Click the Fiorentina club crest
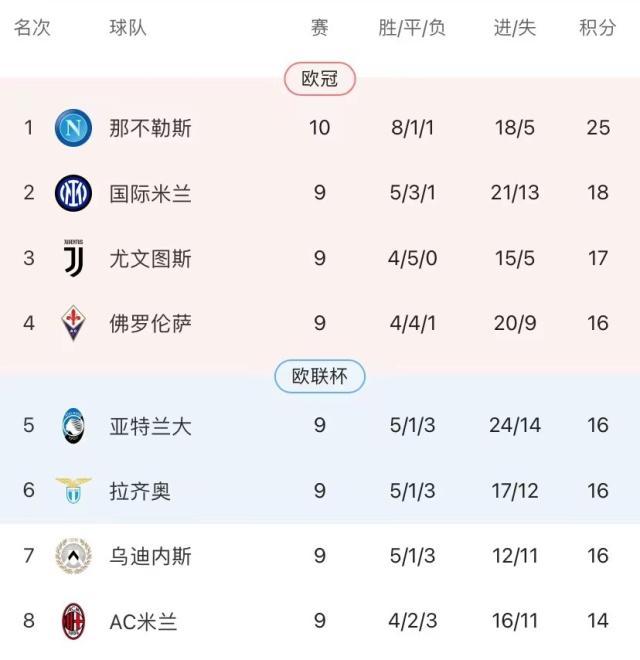640x660 pixels. point(73,324)
